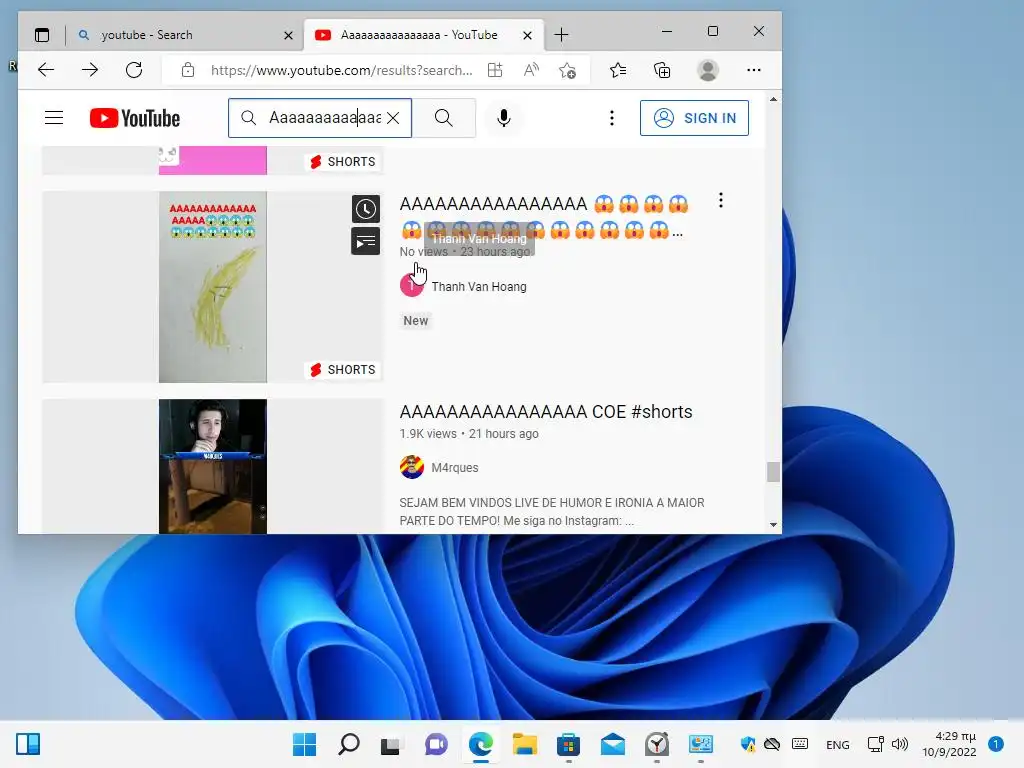
Task: Click the 'SEJAM BEM VINDOS' video description
Action: (552, 511)
